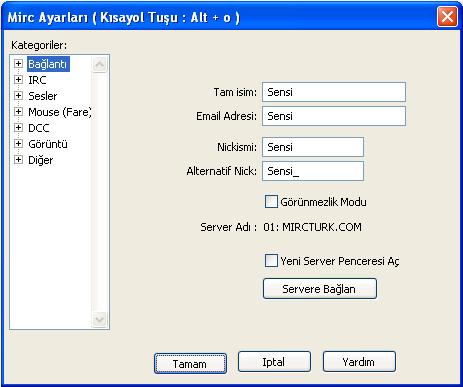Expand the DCC tree node

pos(18,127)
